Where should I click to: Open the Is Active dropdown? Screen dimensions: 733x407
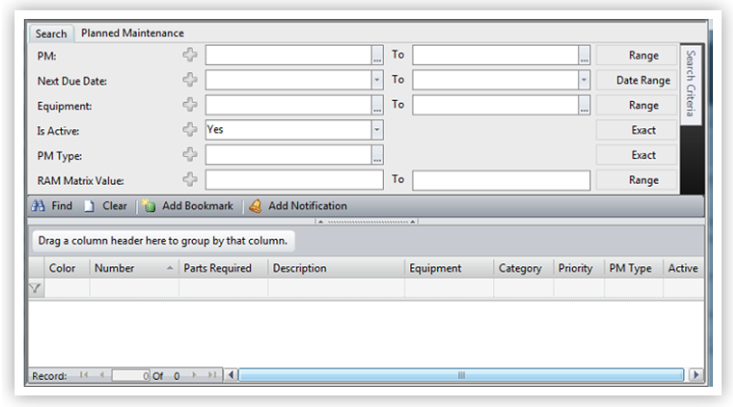[377, 130]
